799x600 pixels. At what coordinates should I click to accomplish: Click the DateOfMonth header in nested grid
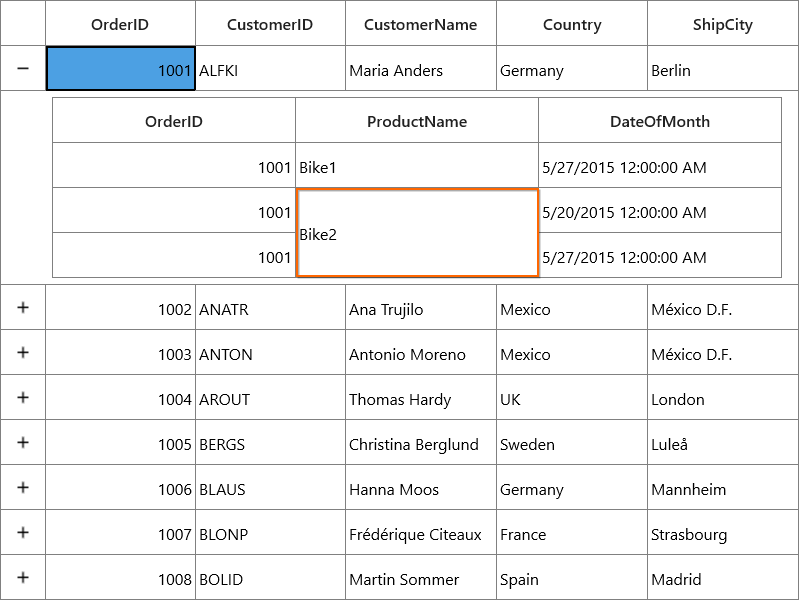click(x=660, y=121)
